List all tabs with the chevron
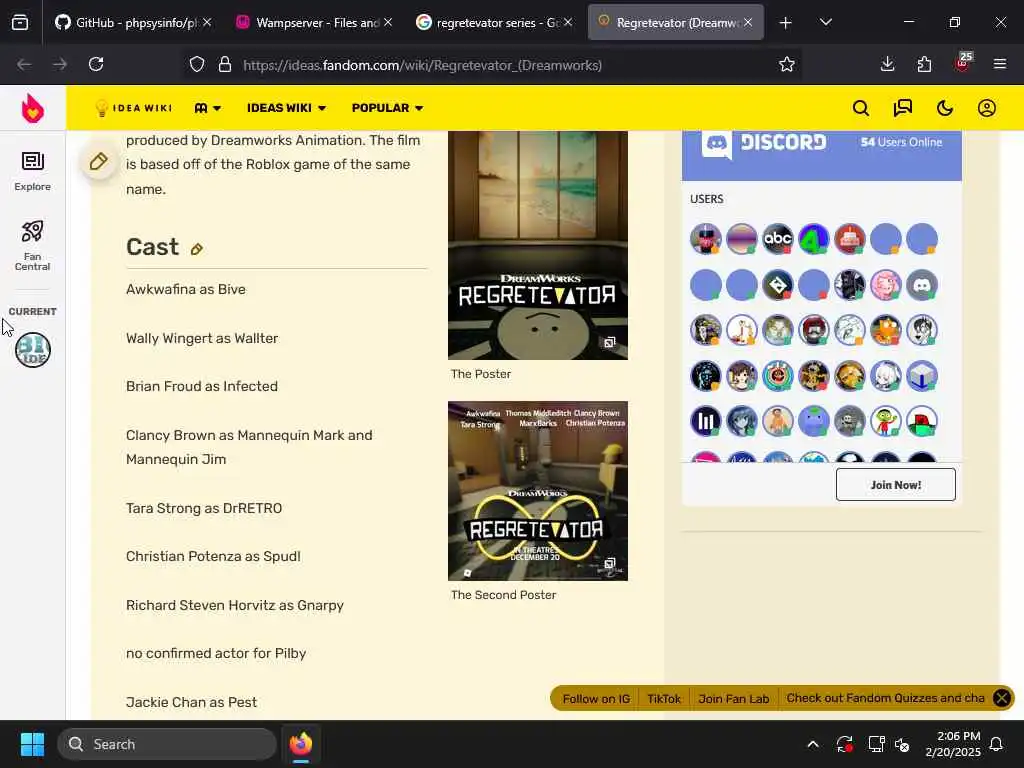This screenshot has height=768, width=1024. point(825,22)
